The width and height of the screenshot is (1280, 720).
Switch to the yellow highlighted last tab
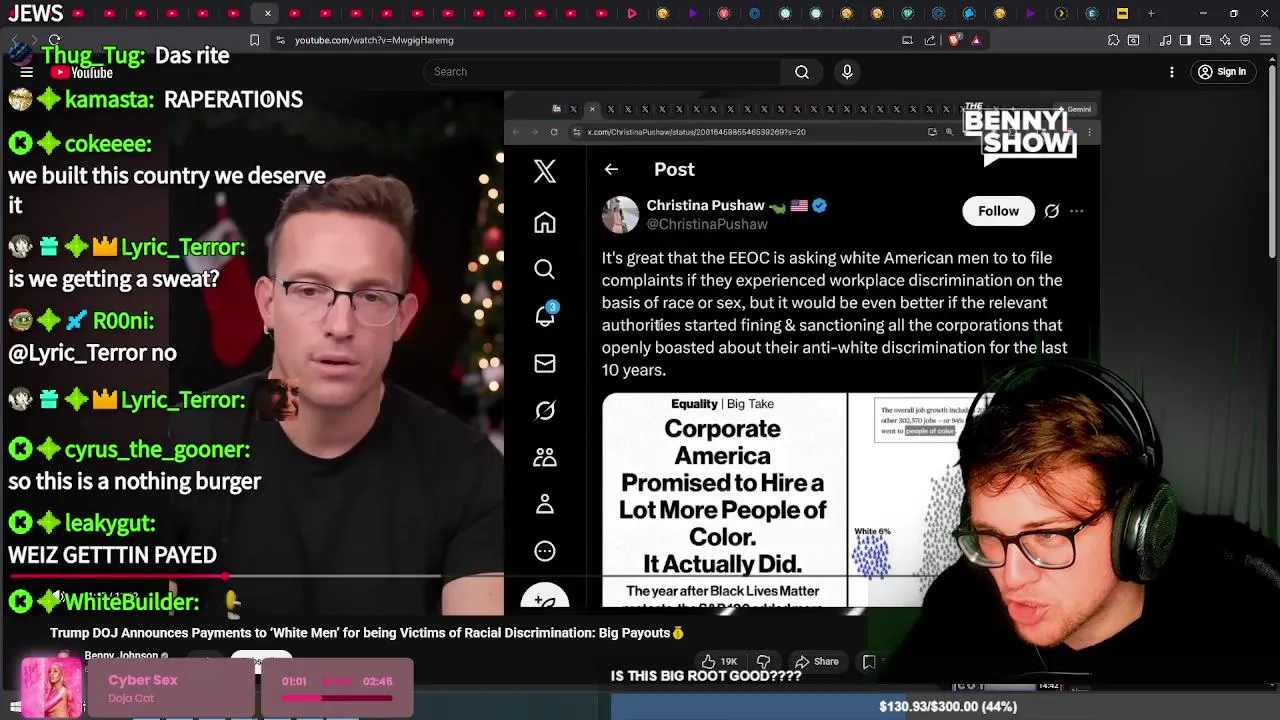pyautogui.click(x=1122, y=13)
